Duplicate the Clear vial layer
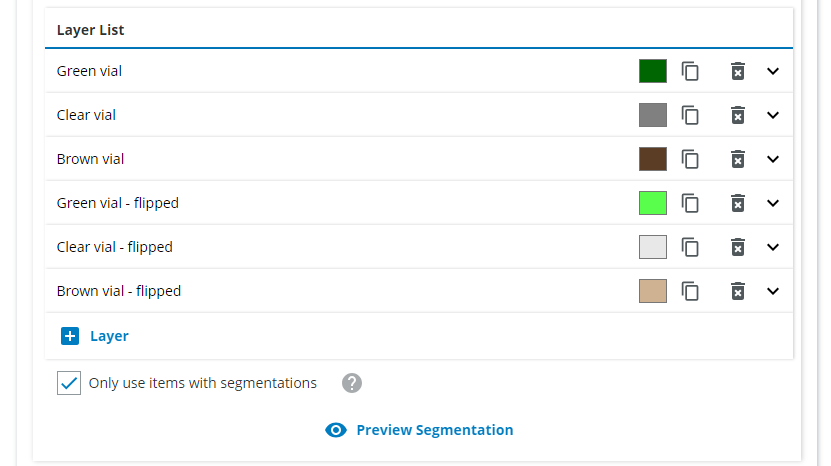 (690, 115)
